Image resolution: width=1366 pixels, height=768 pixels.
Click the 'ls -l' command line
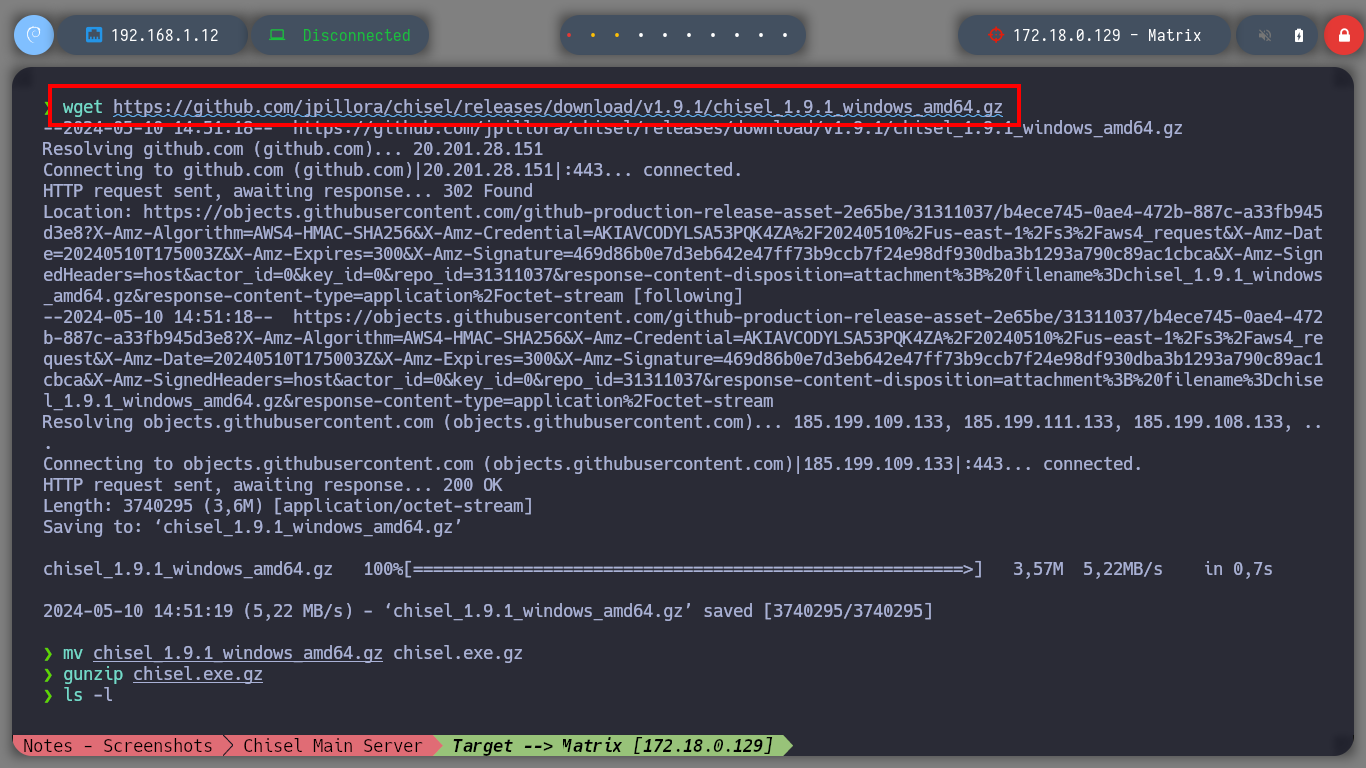click(x=87, y=695)
